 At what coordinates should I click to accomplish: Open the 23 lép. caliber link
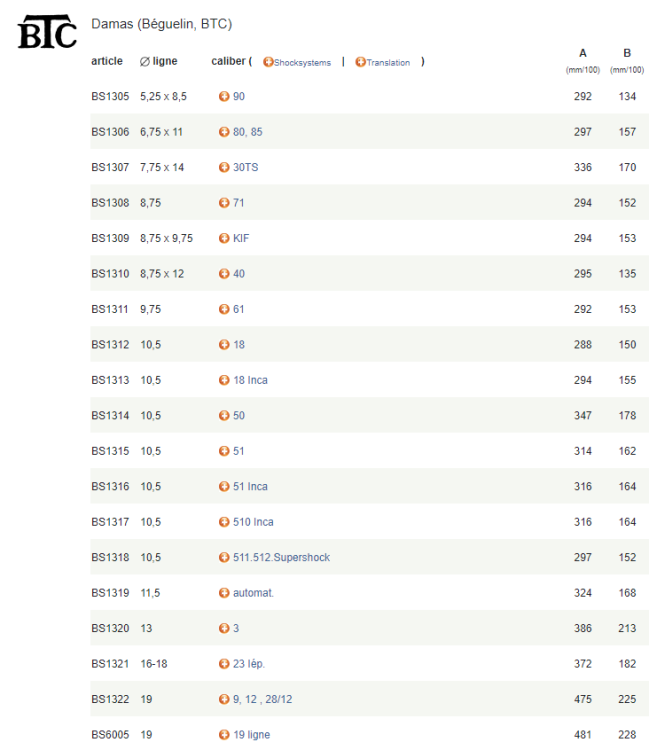pos(249,663)
